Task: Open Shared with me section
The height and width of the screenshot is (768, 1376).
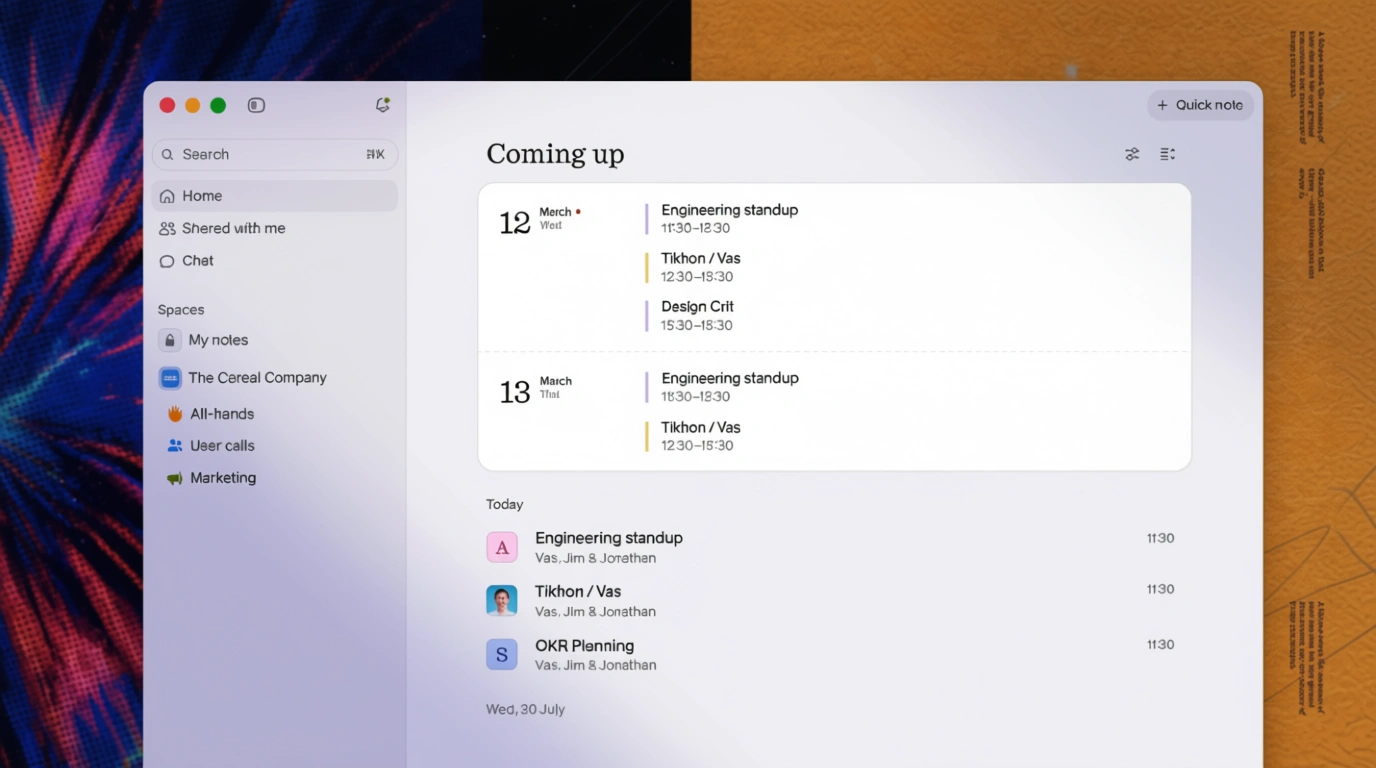Action: pos(233,228)
